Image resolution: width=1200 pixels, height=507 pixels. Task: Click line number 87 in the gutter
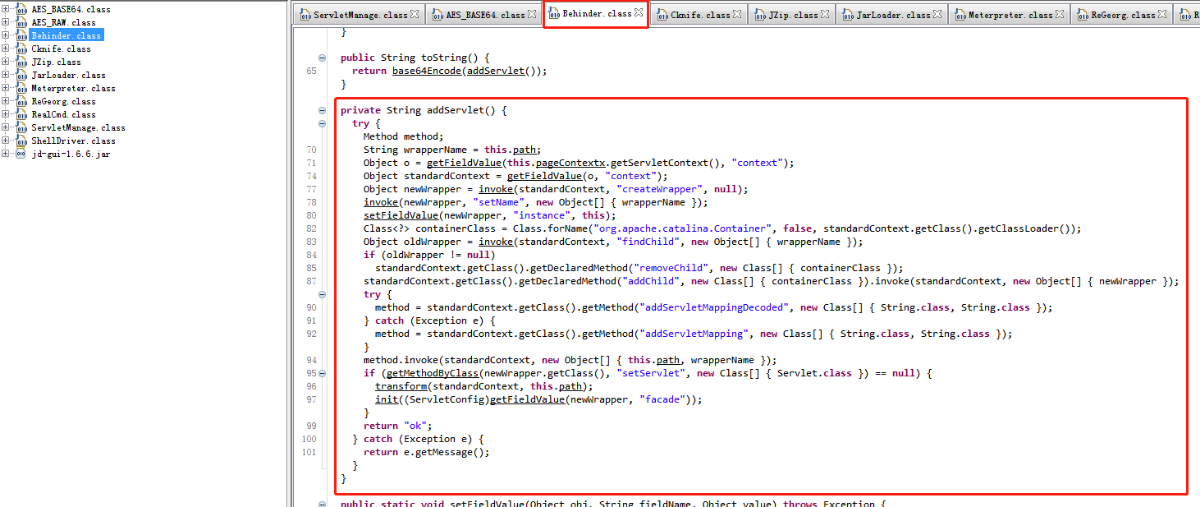311,281
